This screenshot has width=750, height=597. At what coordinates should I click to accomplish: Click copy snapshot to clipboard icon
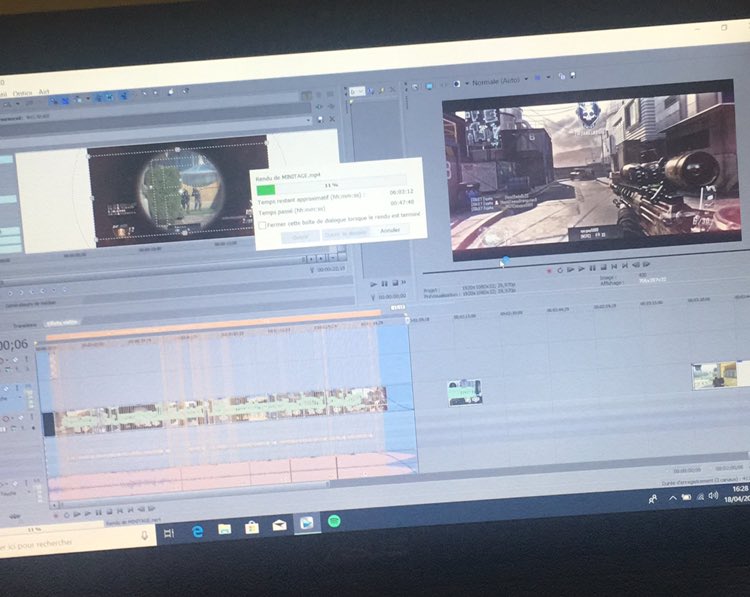[562, 76]
